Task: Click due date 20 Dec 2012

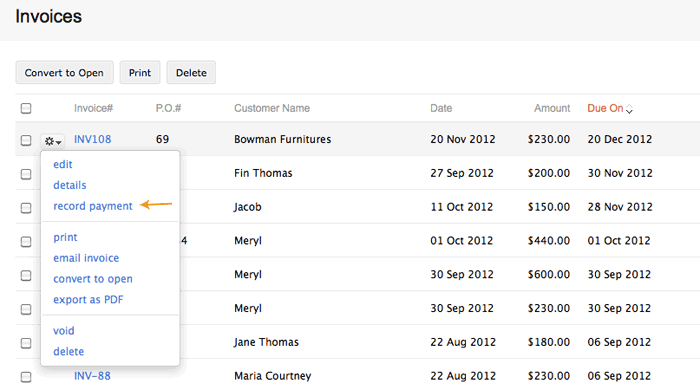Action: (620, 139)
